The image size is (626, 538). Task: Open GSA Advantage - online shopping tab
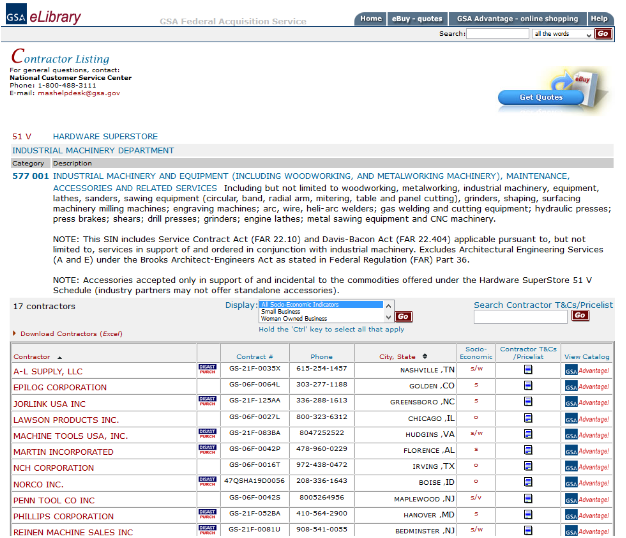tap(517, 19)
